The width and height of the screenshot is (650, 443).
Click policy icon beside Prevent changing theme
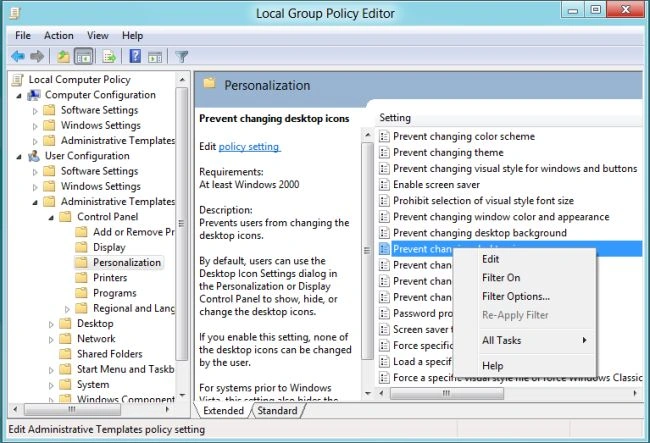(384, 153)
